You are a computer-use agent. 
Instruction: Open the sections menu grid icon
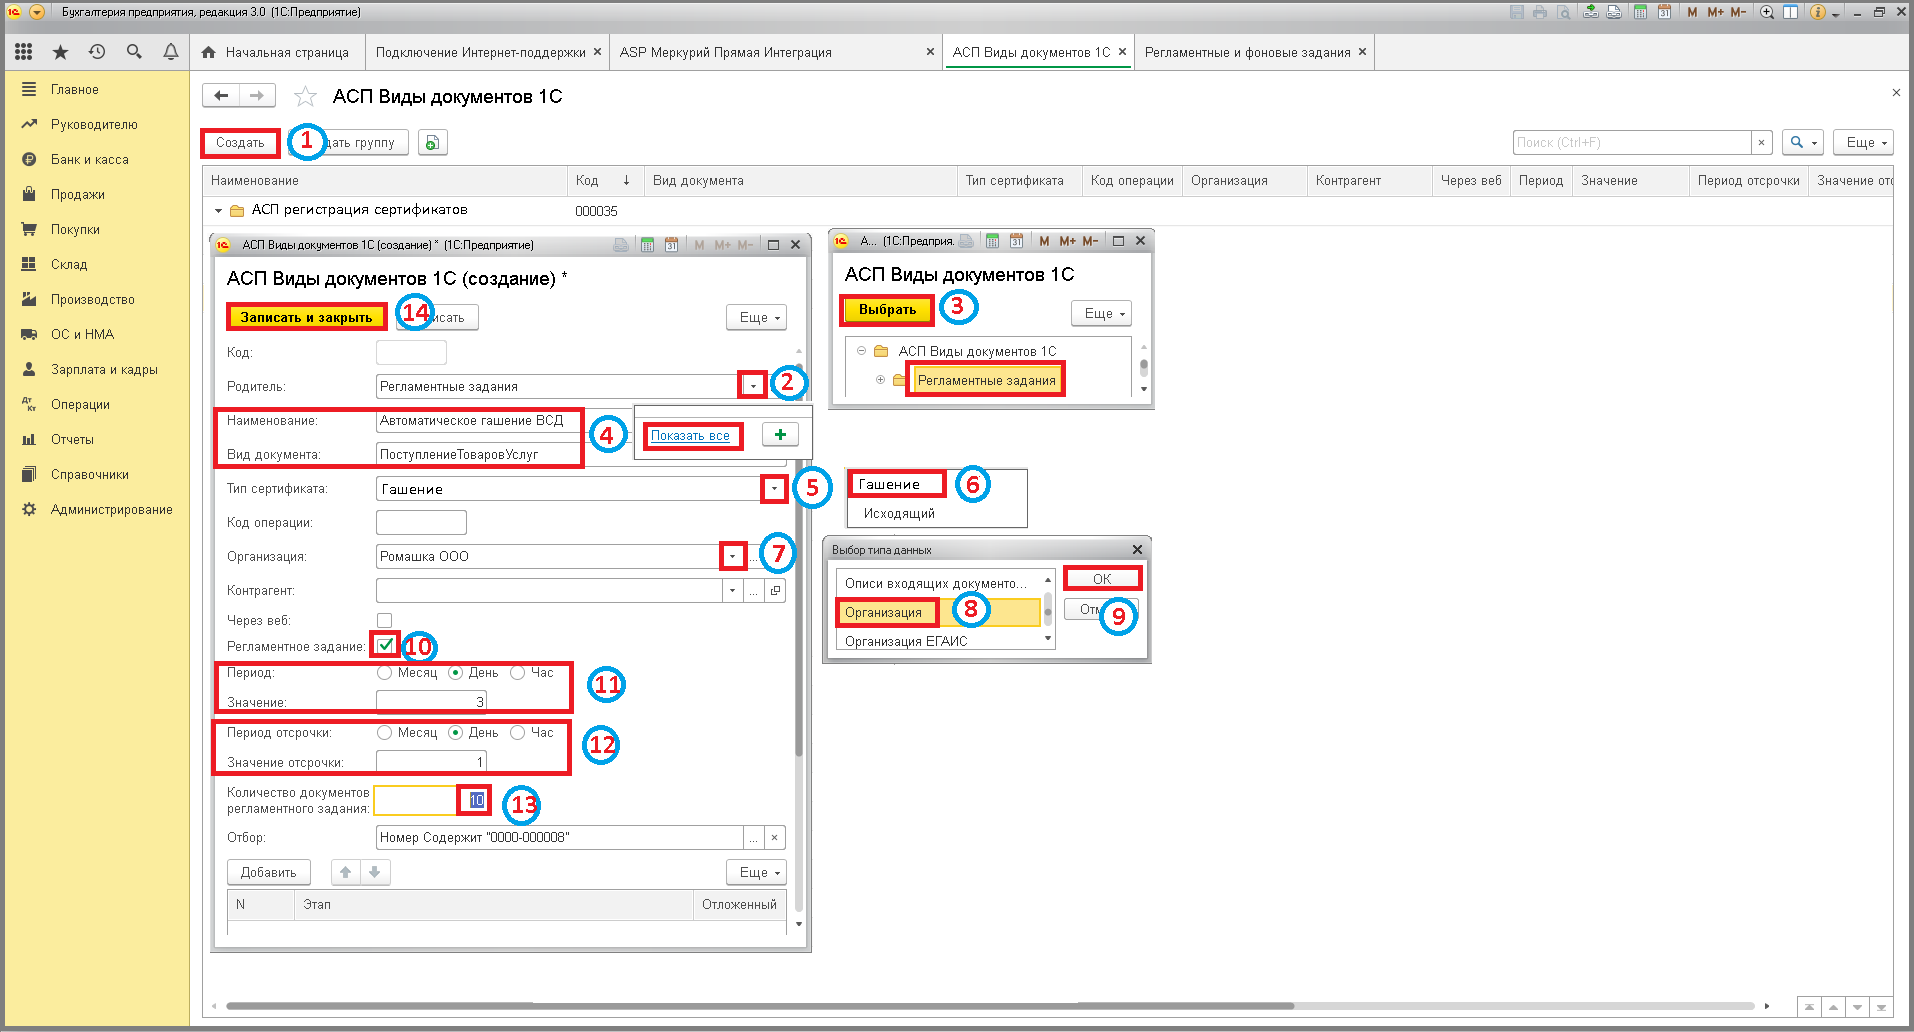tap(23, 52)
